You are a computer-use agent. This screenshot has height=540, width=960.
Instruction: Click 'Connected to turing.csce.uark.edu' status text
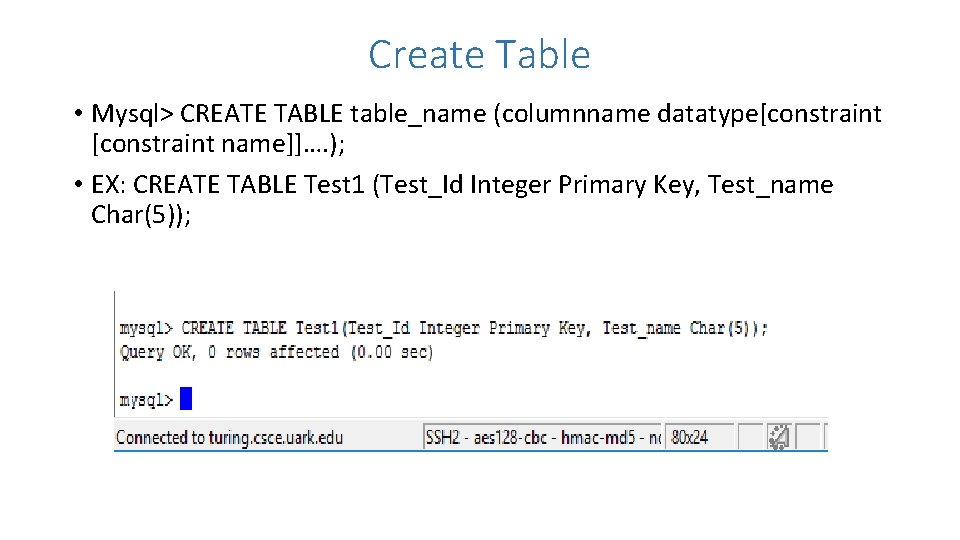(x=230, y=438)
